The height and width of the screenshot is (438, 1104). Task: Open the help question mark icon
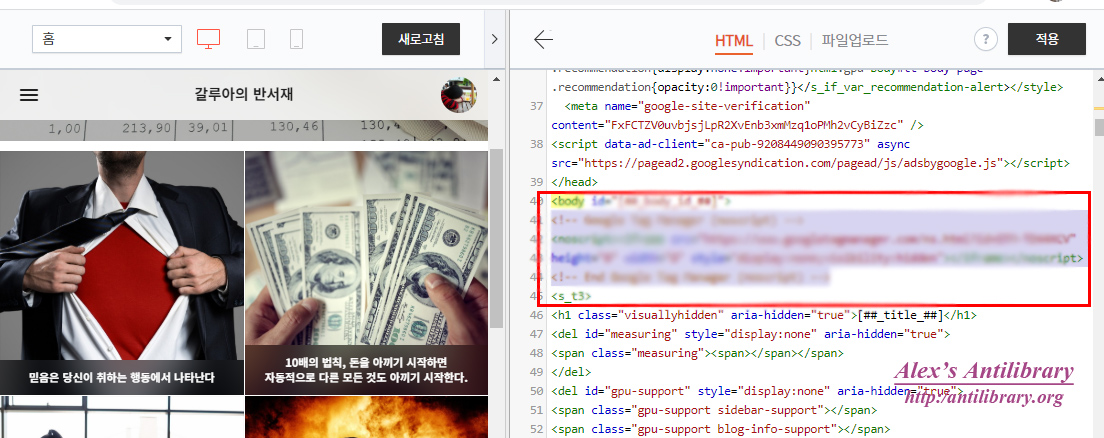coord(986,39)
